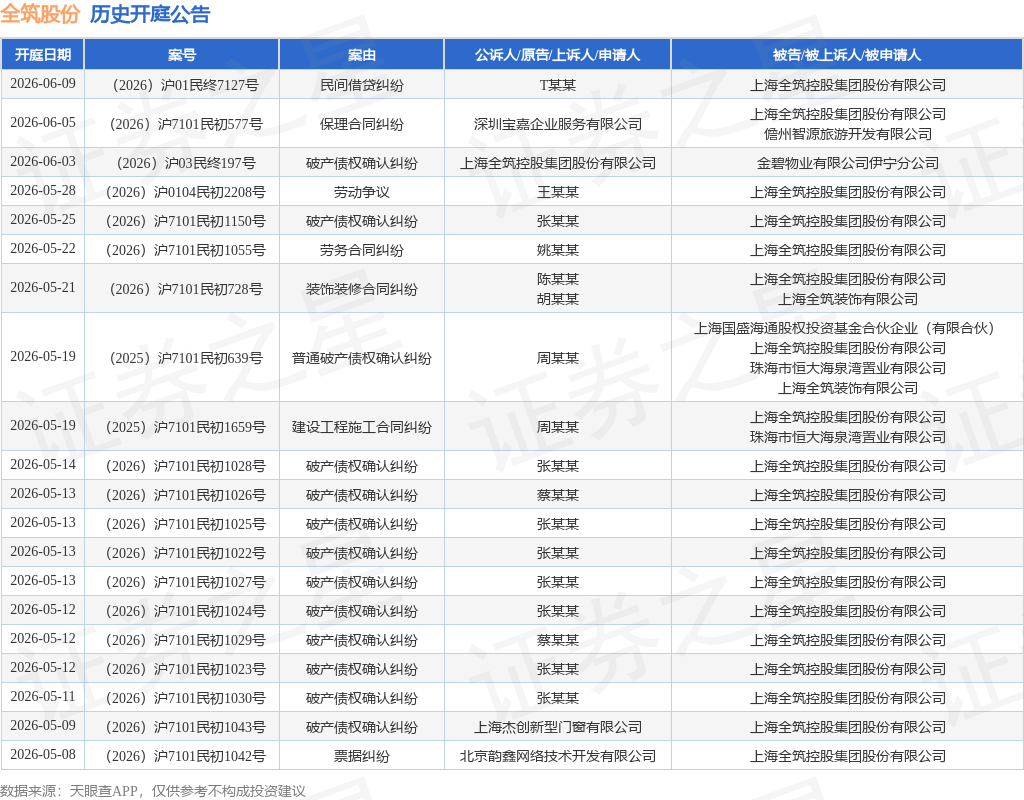Select 建设工程施工合同纠纷 cause cell
This screenshot has height=800, width=1024.
[362, 427]
